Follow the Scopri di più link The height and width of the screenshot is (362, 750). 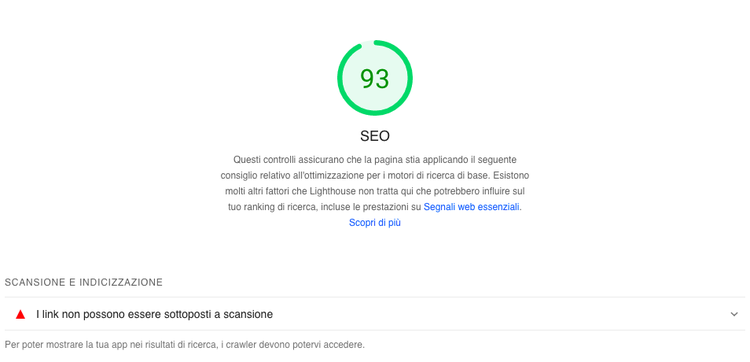(x=375, y=223)
